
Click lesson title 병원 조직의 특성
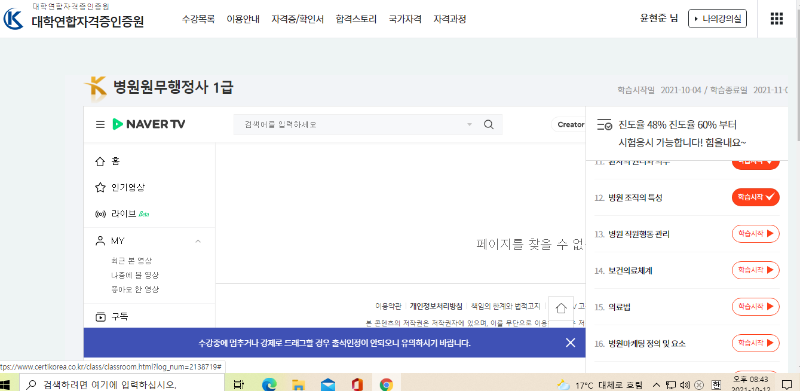point(635,198)
